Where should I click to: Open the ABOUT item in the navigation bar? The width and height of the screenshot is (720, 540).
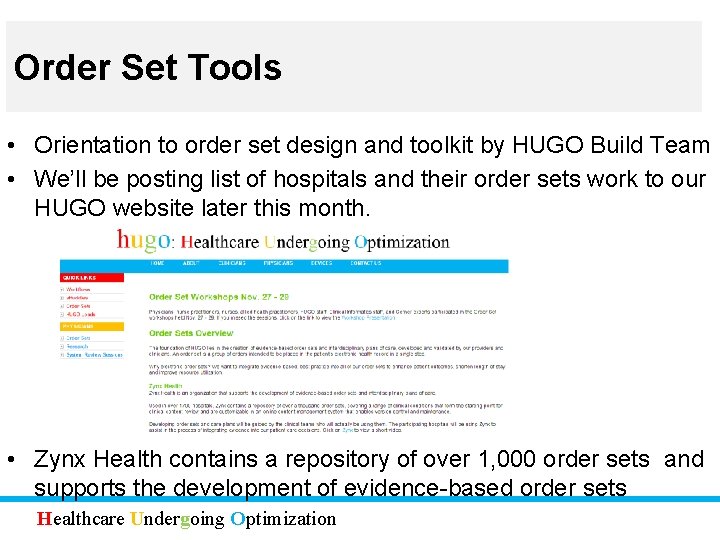coord(191,263)
